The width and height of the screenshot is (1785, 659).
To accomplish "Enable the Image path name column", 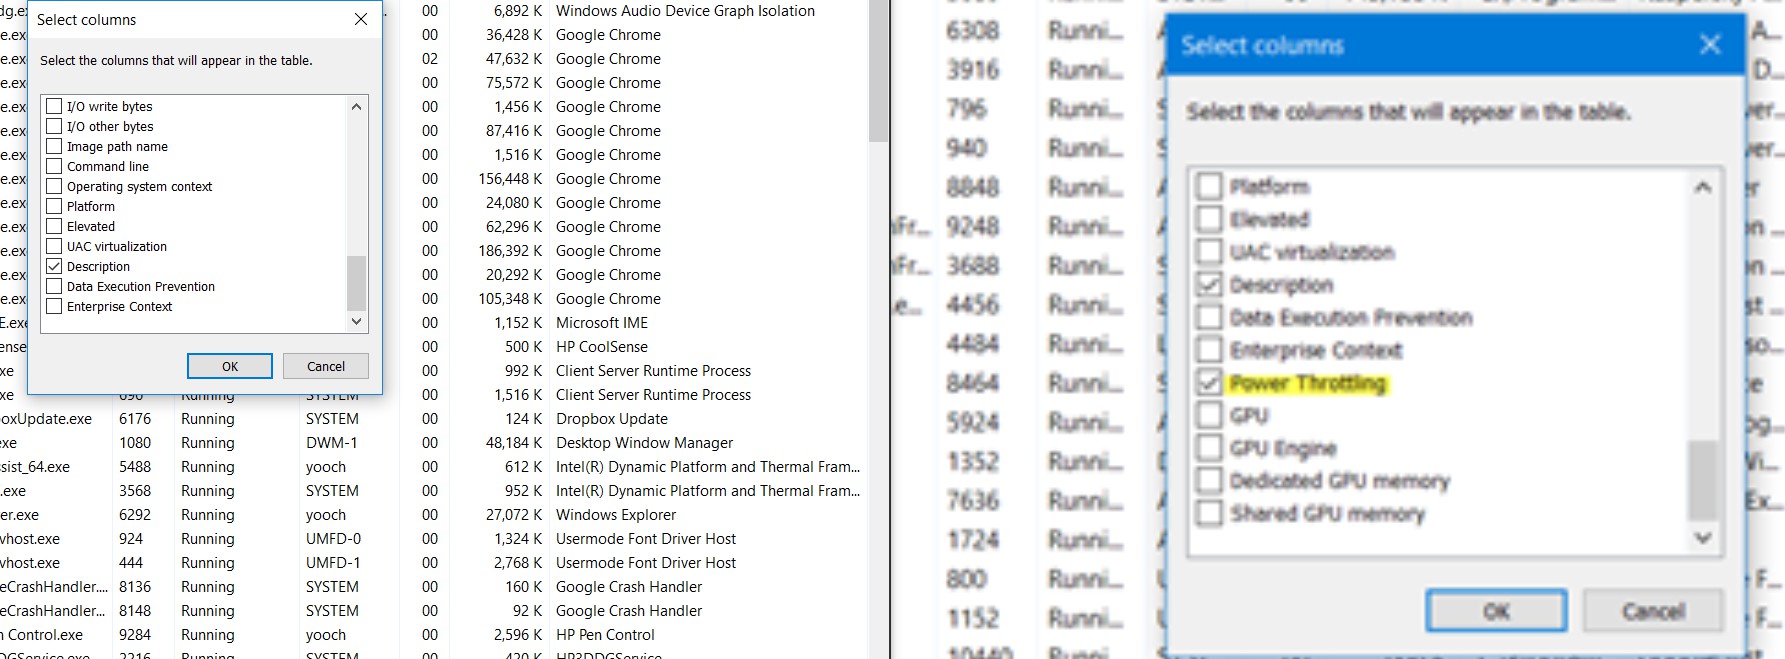I will 55,146.
